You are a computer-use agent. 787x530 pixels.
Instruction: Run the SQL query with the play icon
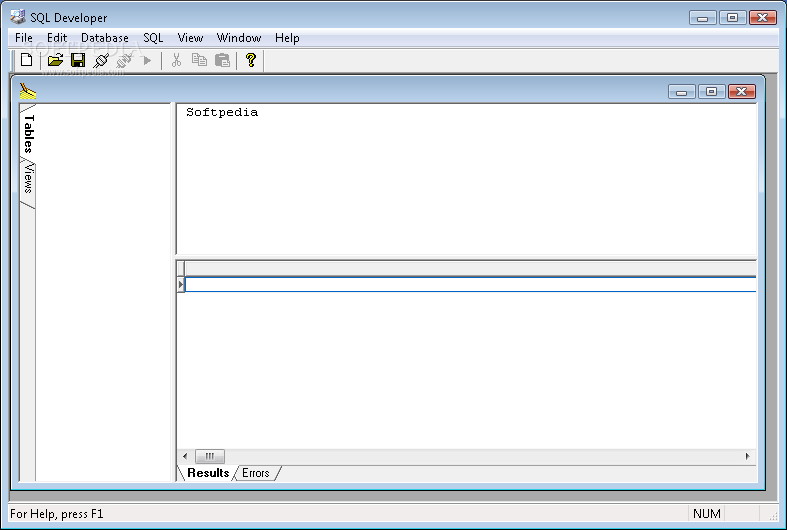tap(147, 61)
